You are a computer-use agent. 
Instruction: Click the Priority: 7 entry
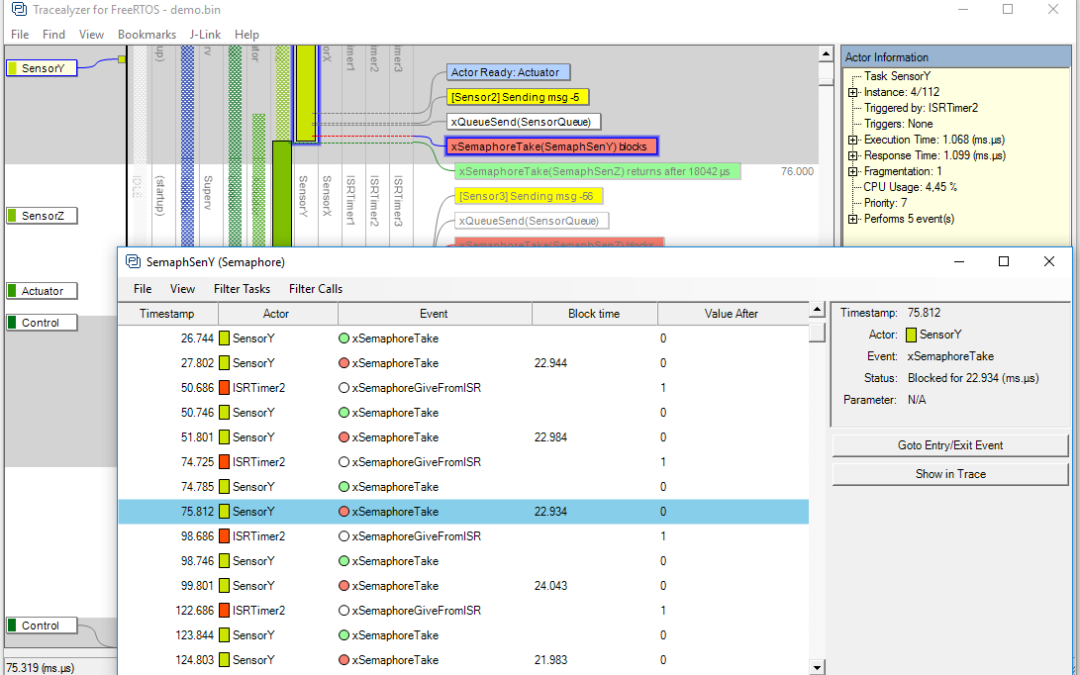pos(885,203)
